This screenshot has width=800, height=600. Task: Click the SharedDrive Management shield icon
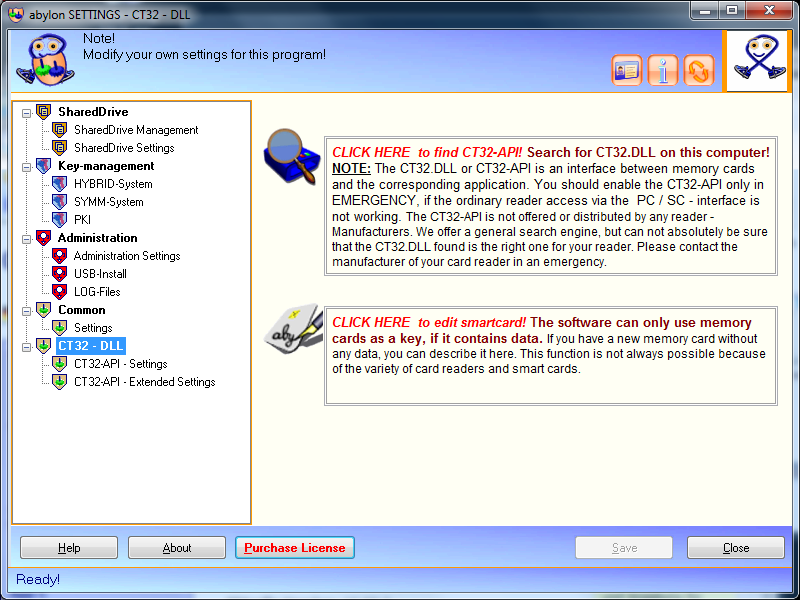click(x=60, y=130)
